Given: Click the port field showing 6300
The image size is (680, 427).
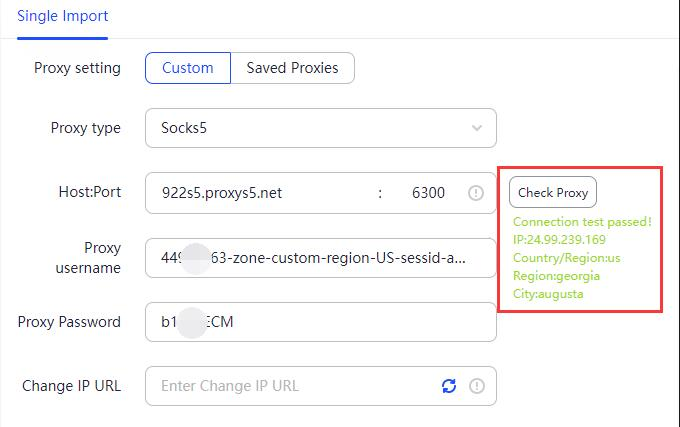Looking at the screenshot, I should pos(428,193).
